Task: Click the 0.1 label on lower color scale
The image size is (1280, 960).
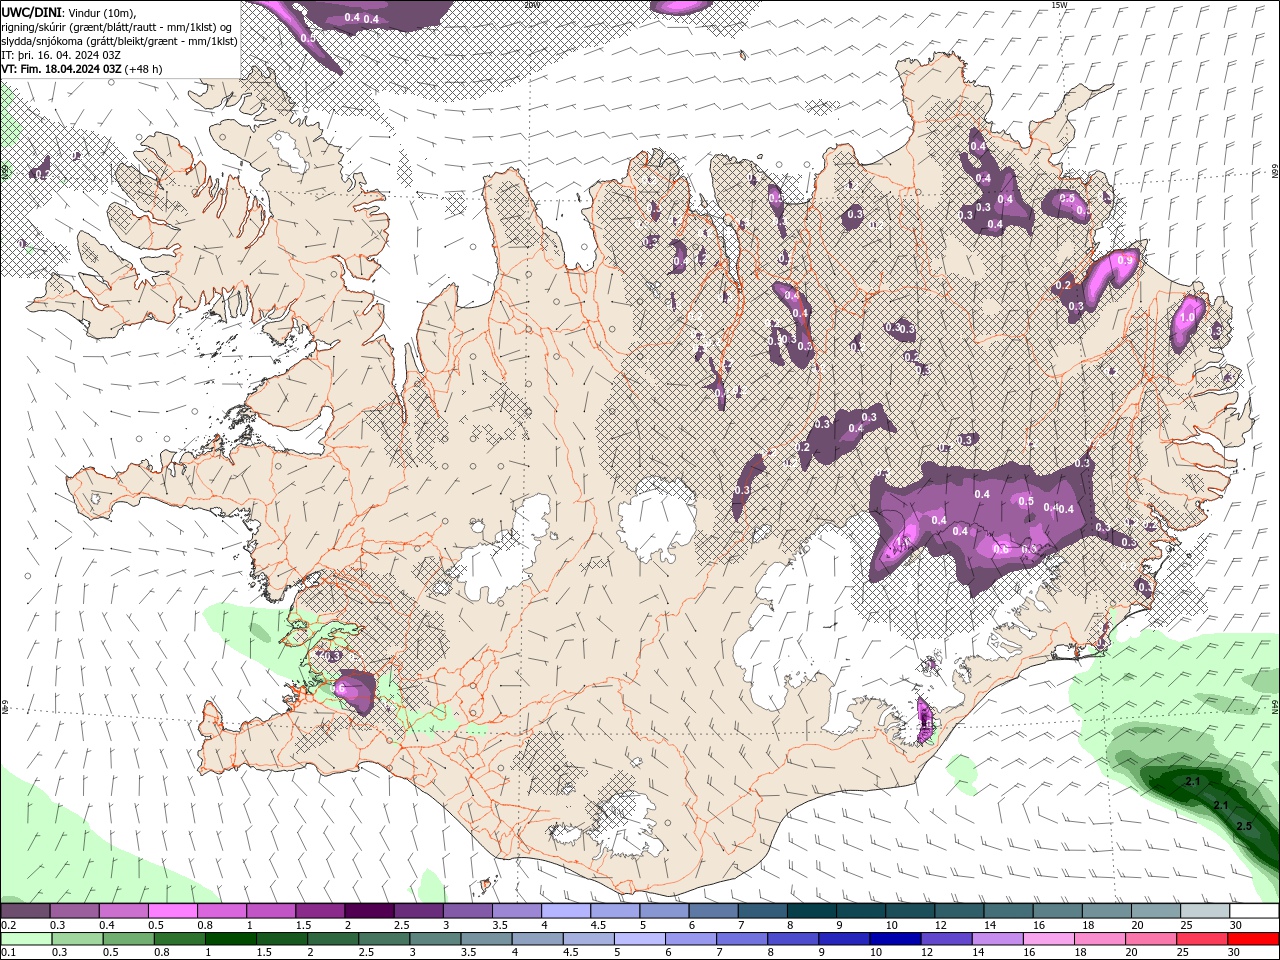Action: click(9, 952)
